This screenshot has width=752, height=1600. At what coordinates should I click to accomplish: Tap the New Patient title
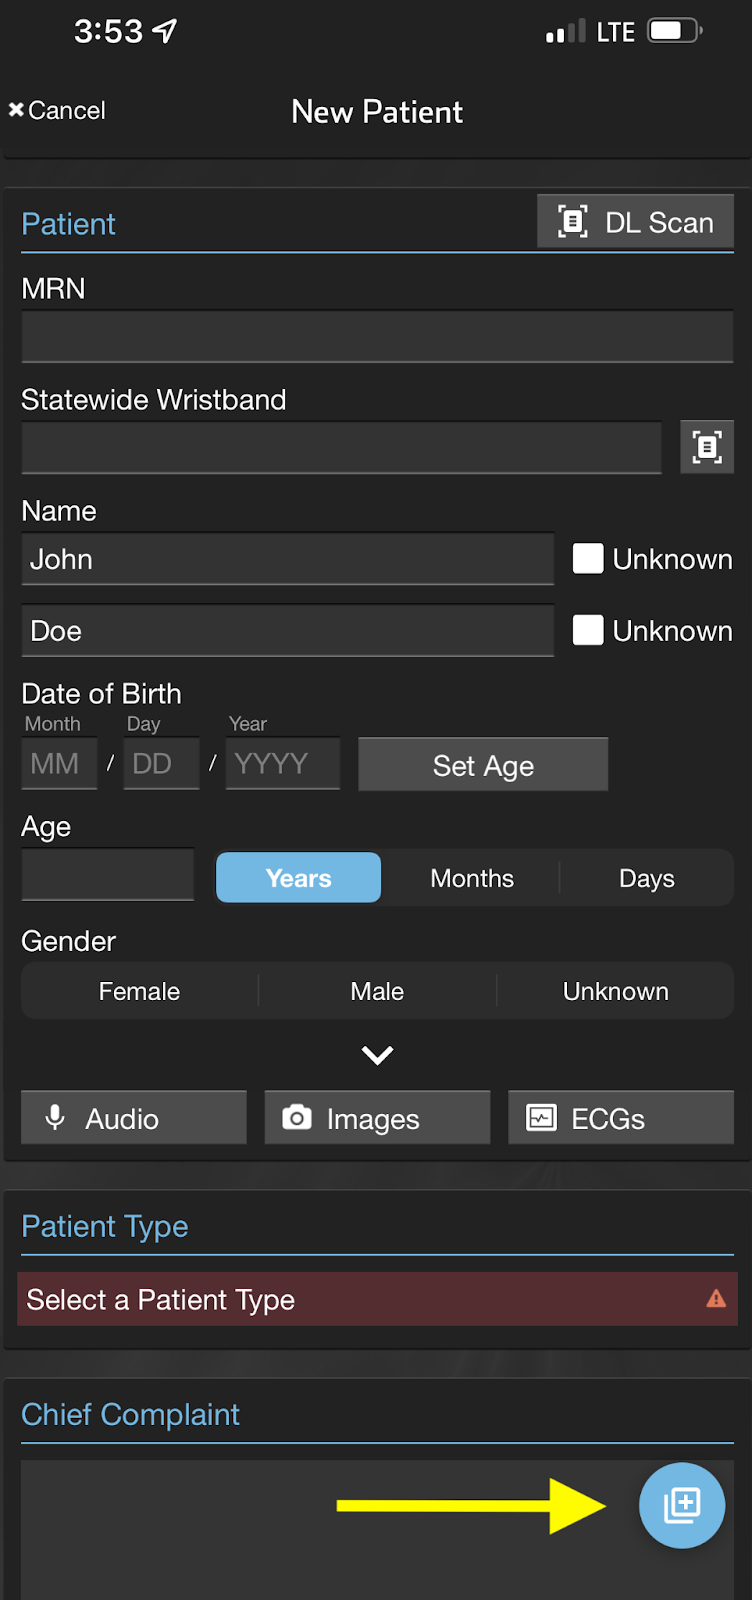377,112
